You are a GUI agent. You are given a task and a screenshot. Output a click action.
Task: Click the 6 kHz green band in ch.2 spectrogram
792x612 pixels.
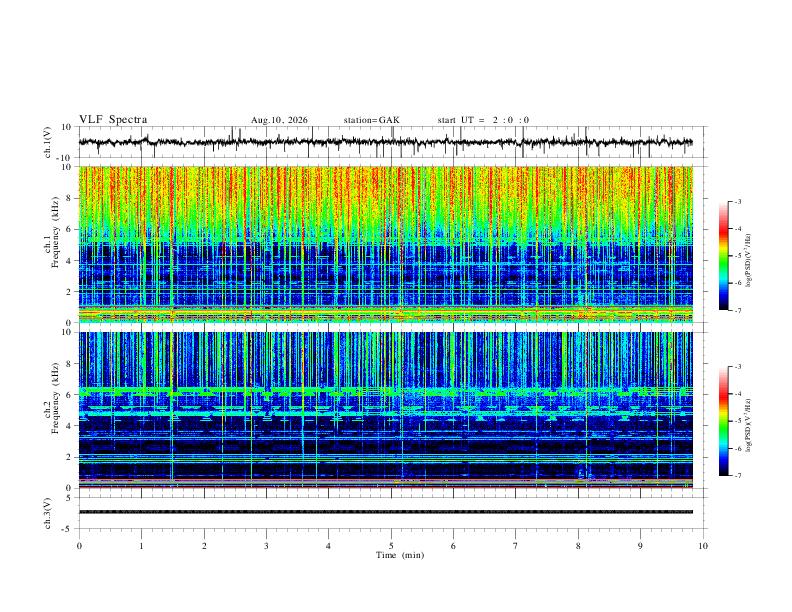[x=386, y=390]
